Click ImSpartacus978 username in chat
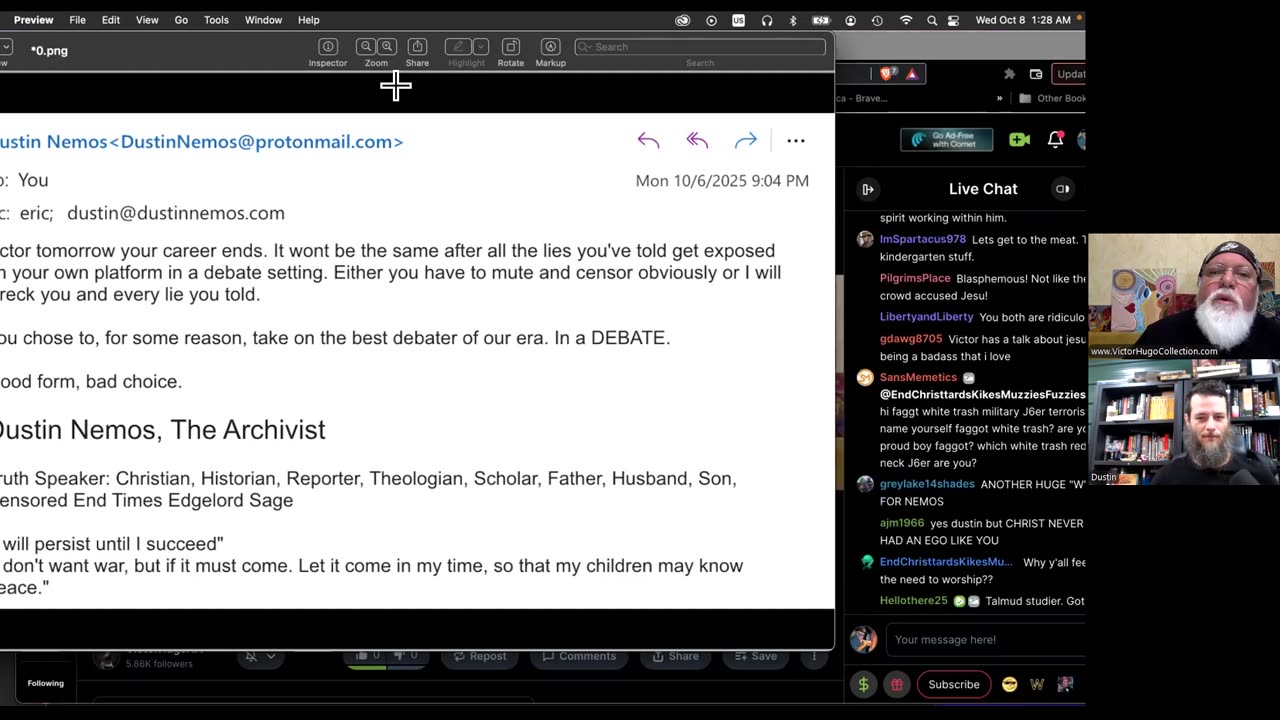Image resolution: width=1280 pixels, height=720 pixels. pos(923,239)
